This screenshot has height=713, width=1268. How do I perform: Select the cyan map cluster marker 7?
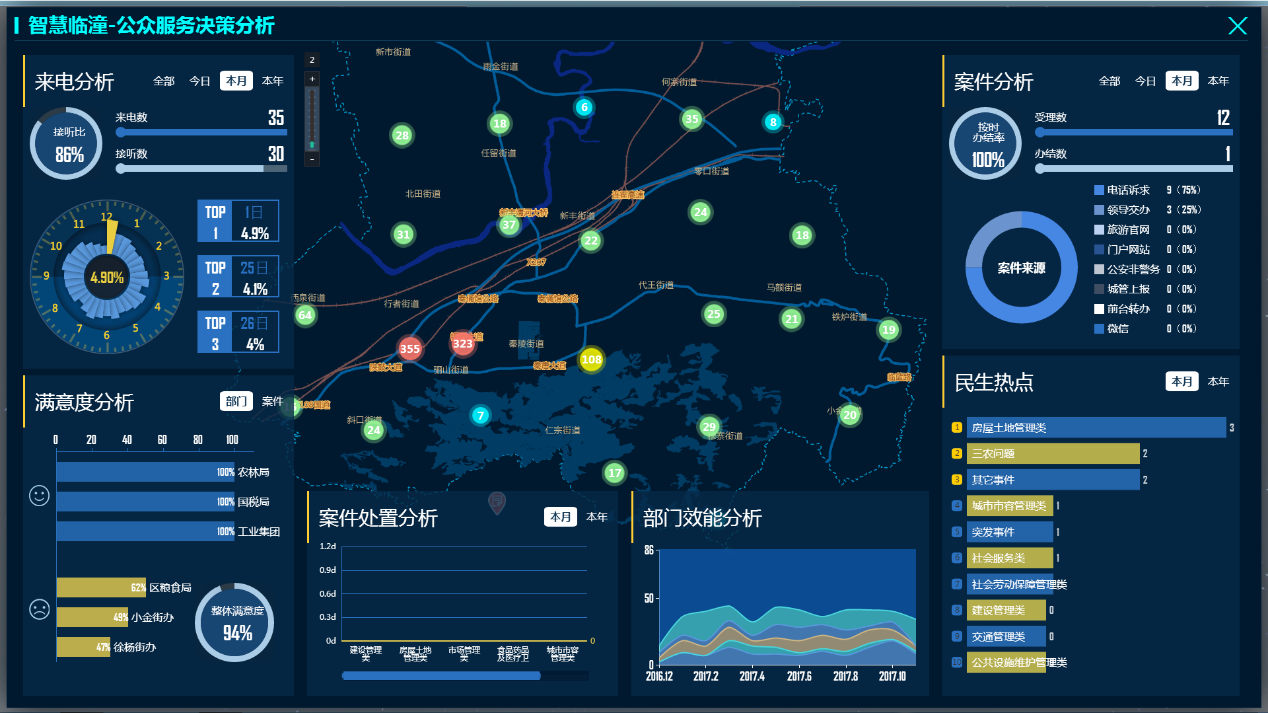coord(480,415)
